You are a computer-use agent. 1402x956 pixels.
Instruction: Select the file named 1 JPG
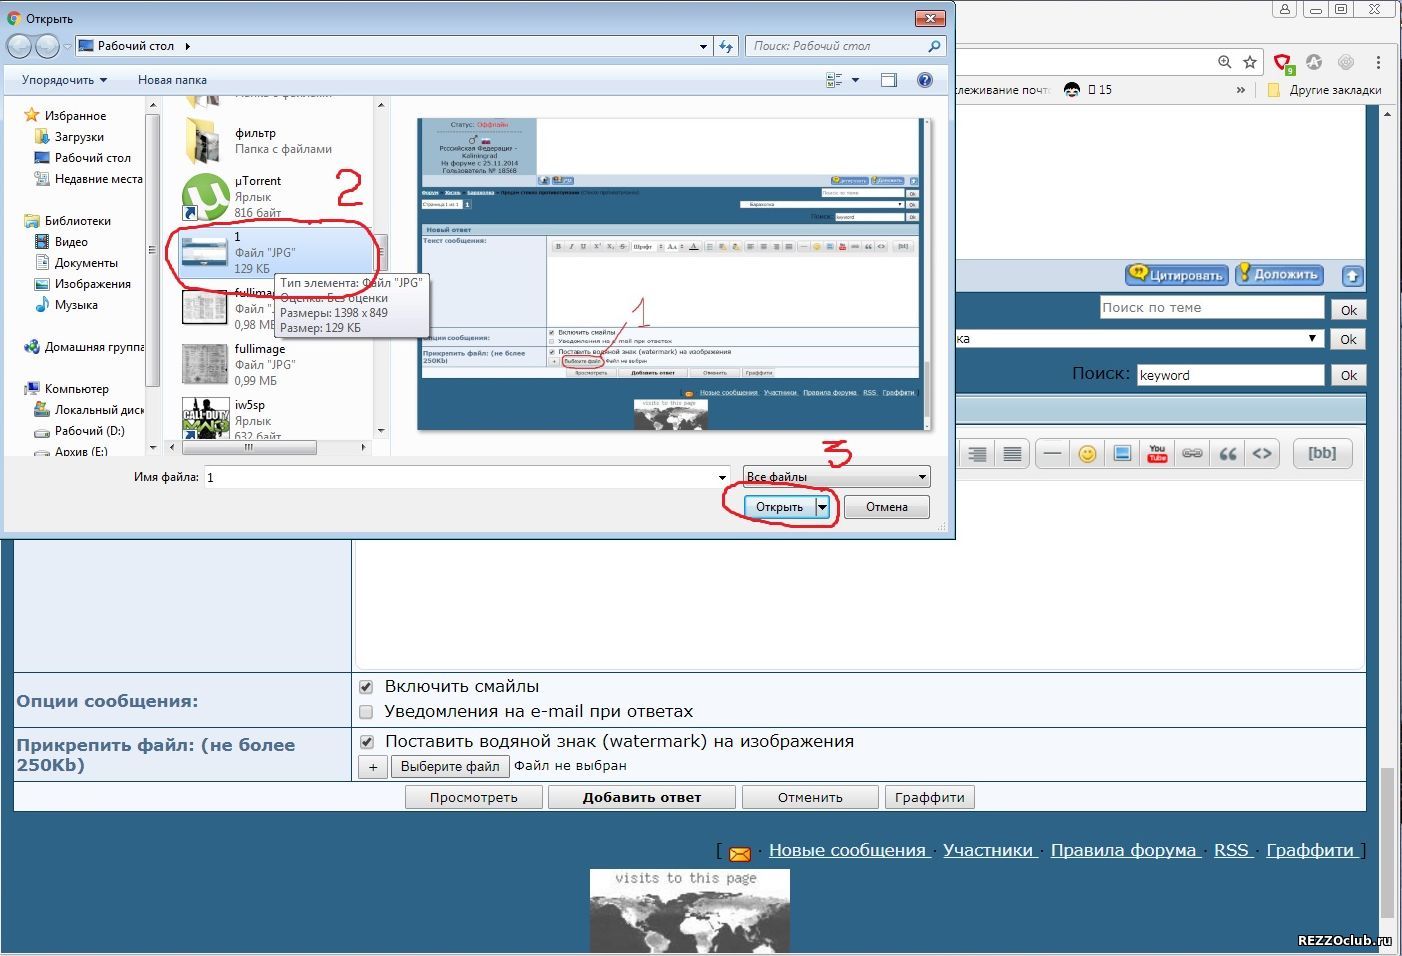coord(275,253)
